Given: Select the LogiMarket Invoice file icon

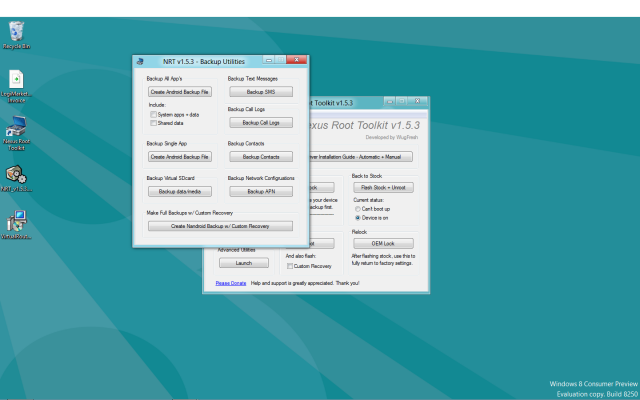Looking at the screenshot, I should pyautogui.click(x=16, y=86).
